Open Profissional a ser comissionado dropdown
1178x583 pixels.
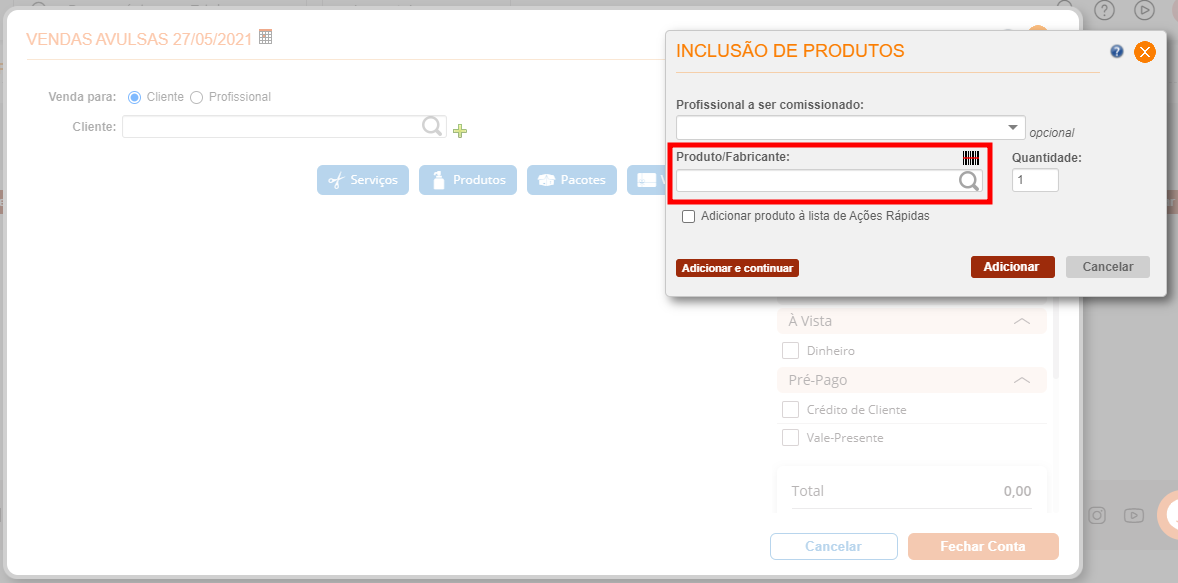tap(850, 127)
